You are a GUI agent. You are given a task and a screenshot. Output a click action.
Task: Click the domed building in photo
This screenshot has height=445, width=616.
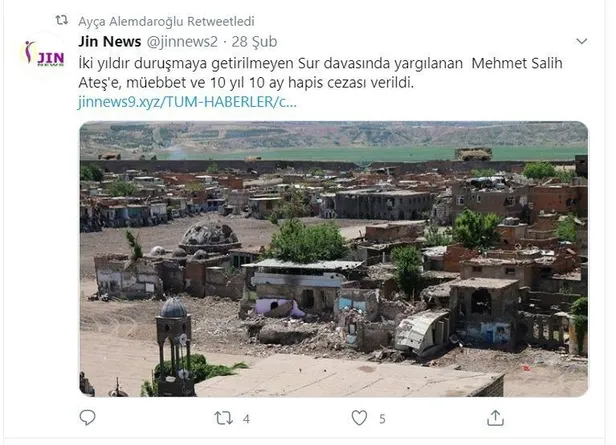(x=209, y=238)
